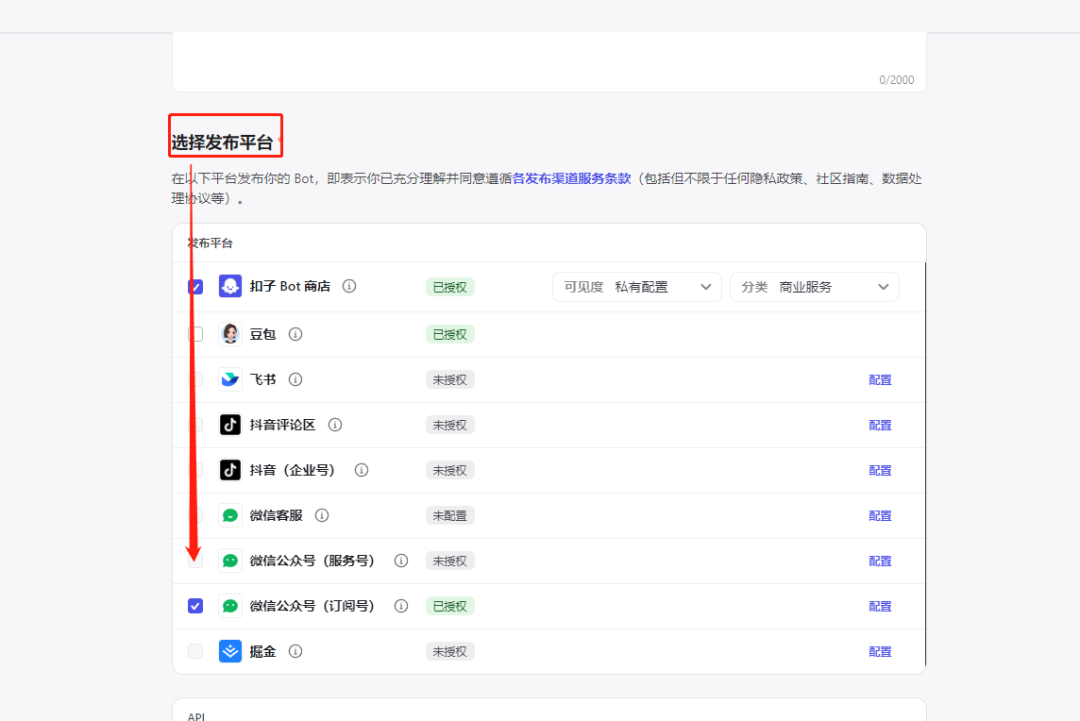Click the 掘金 blue logo icon
This screenshot has width=1080, height=721.
click(230, 651)
